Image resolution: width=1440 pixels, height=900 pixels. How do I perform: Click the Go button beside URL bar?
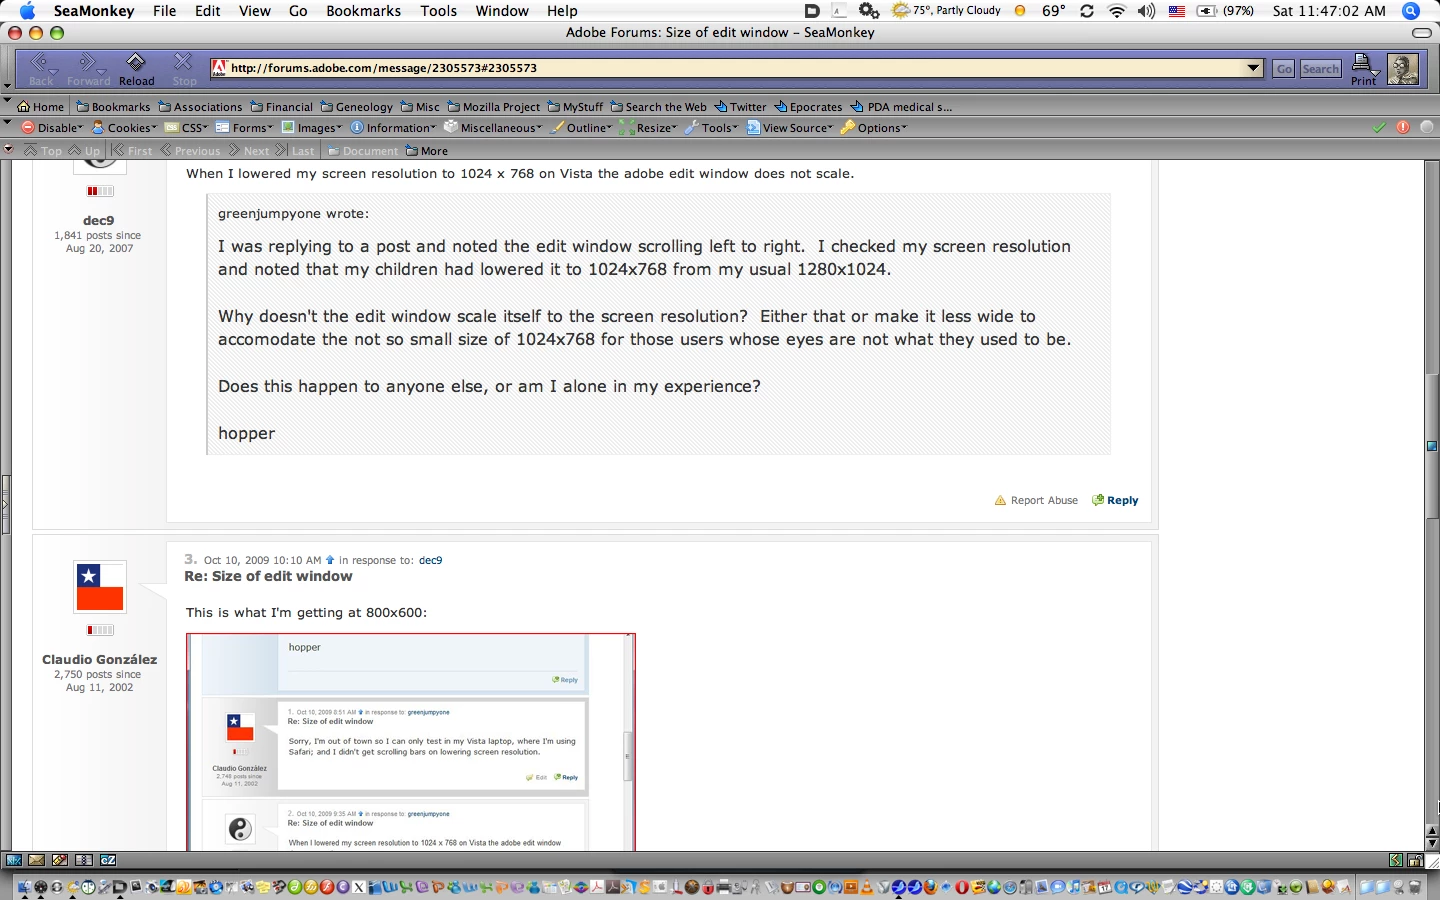pos(1284,68)
